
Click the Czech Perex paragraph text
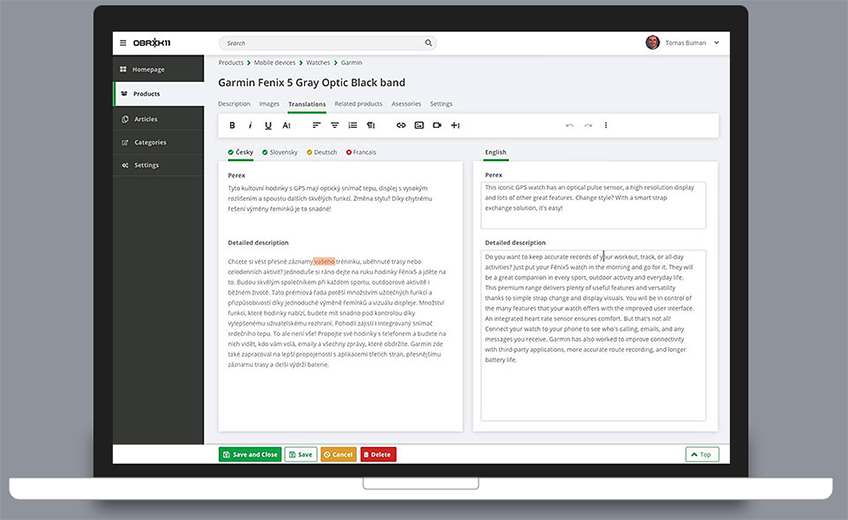pyautogui.click(x=330, y=198)
